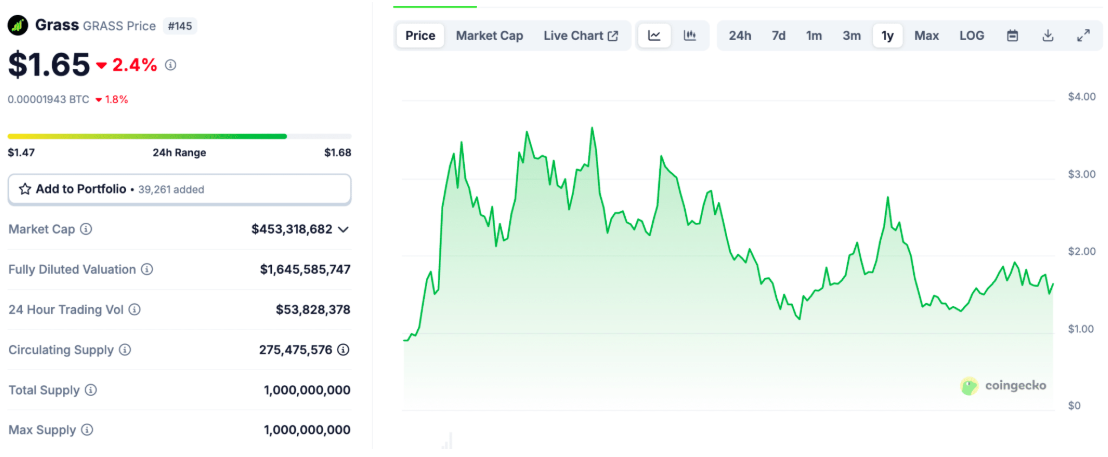Click info icon beside 24 Hour Trading Vol
This screenshot has height=457, width=1108.
[x=134, y=310]
